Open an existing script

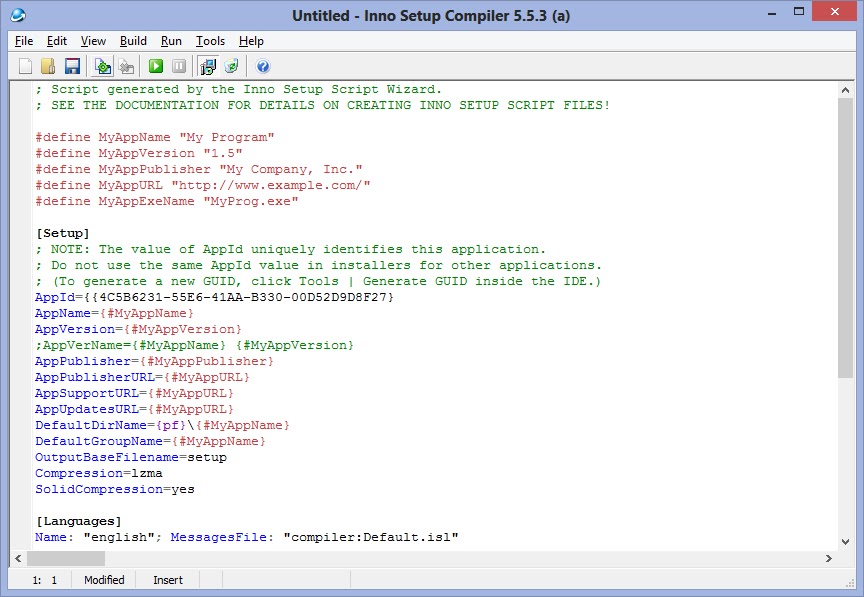click(47, 66)
